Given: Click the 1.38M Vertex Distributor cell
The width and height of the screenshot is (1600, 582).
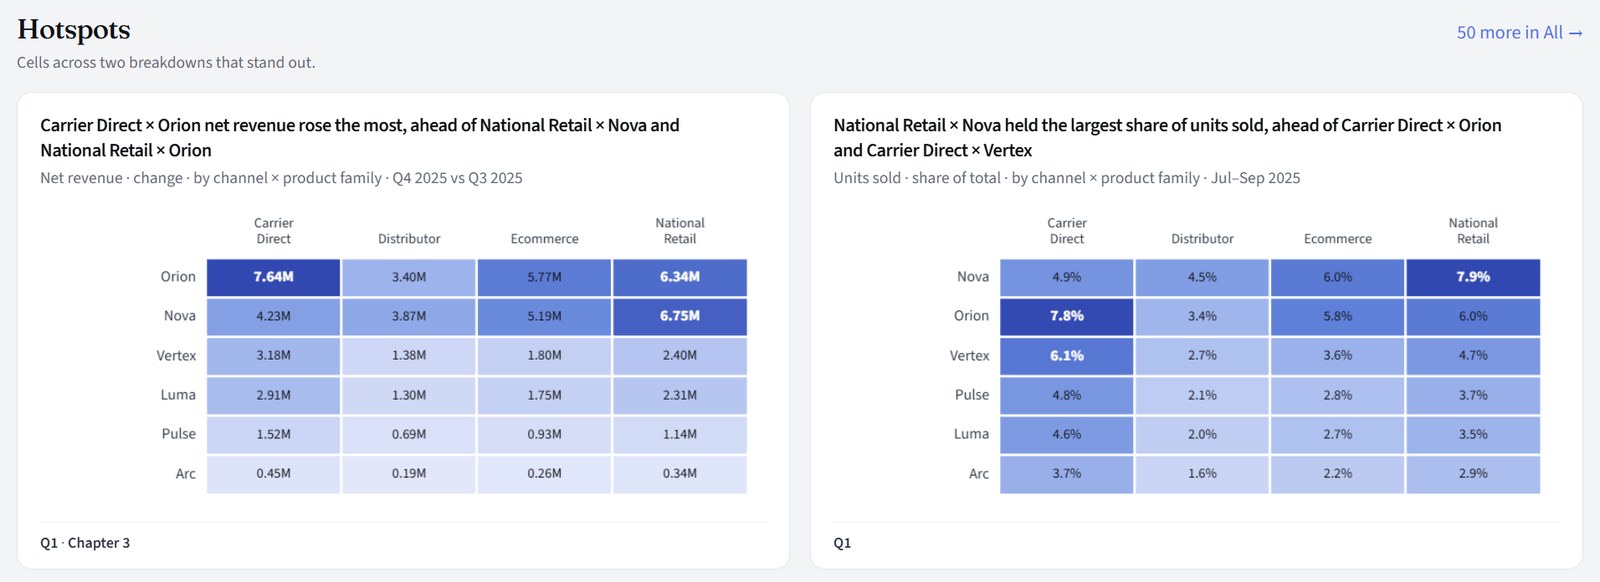Looking at the screenshot, I should tap(409, 356).
